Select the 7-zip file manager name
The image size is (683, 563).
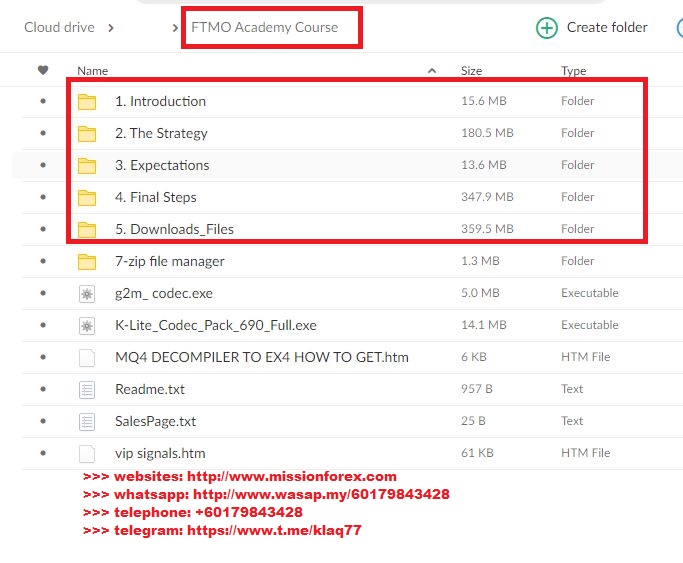[169, 261]
